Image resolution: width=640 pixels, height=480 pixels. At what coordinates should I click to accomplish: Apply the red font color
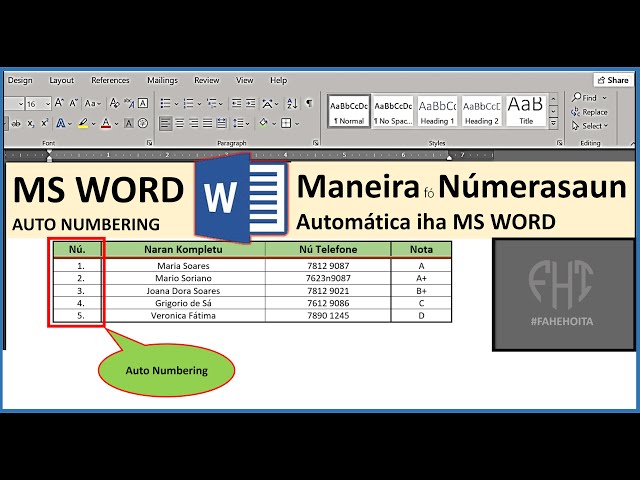pos(106,123)
